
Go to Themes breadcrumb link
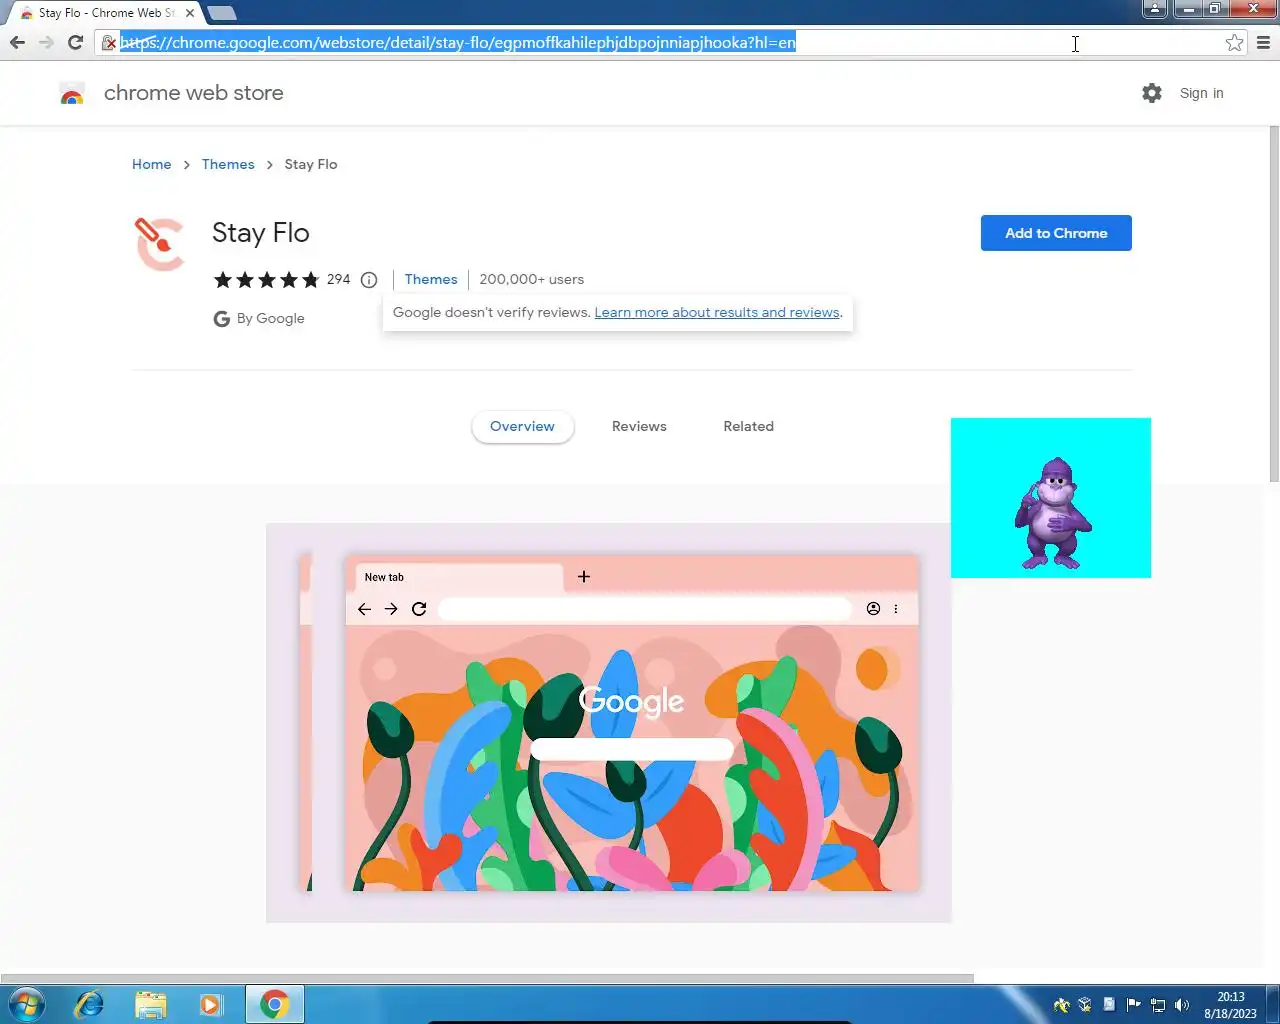(x=228, y=164)
